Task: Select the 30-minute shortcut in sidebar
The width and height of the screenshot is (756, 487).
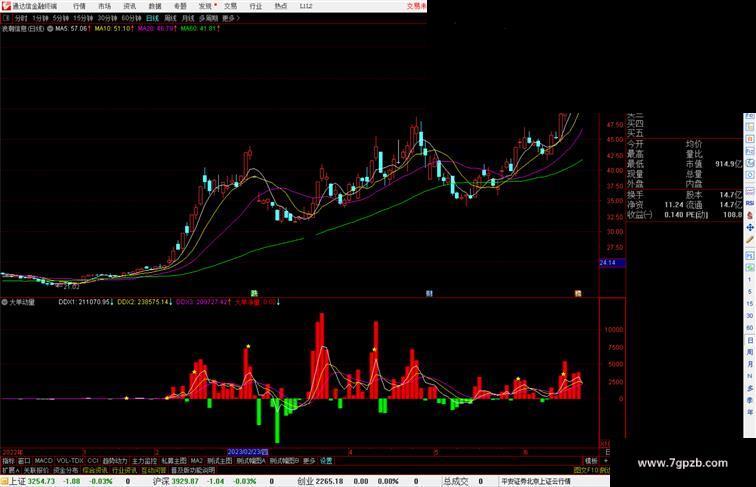Action: tap(750, 316)
